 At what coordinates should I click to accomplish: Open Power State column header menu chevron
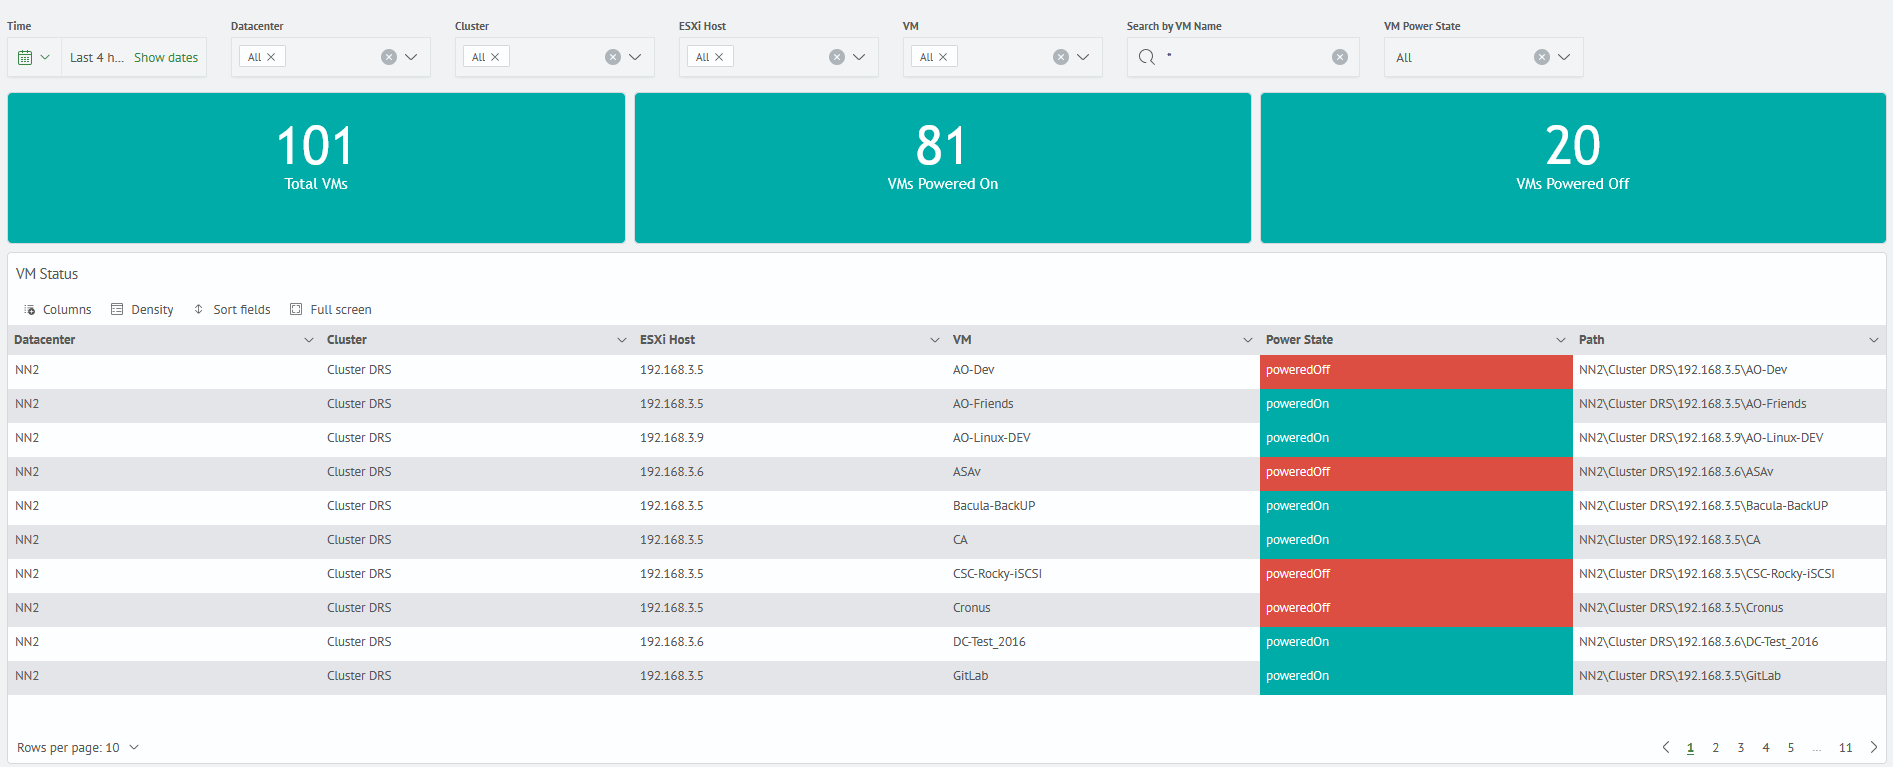[1561, 340]
